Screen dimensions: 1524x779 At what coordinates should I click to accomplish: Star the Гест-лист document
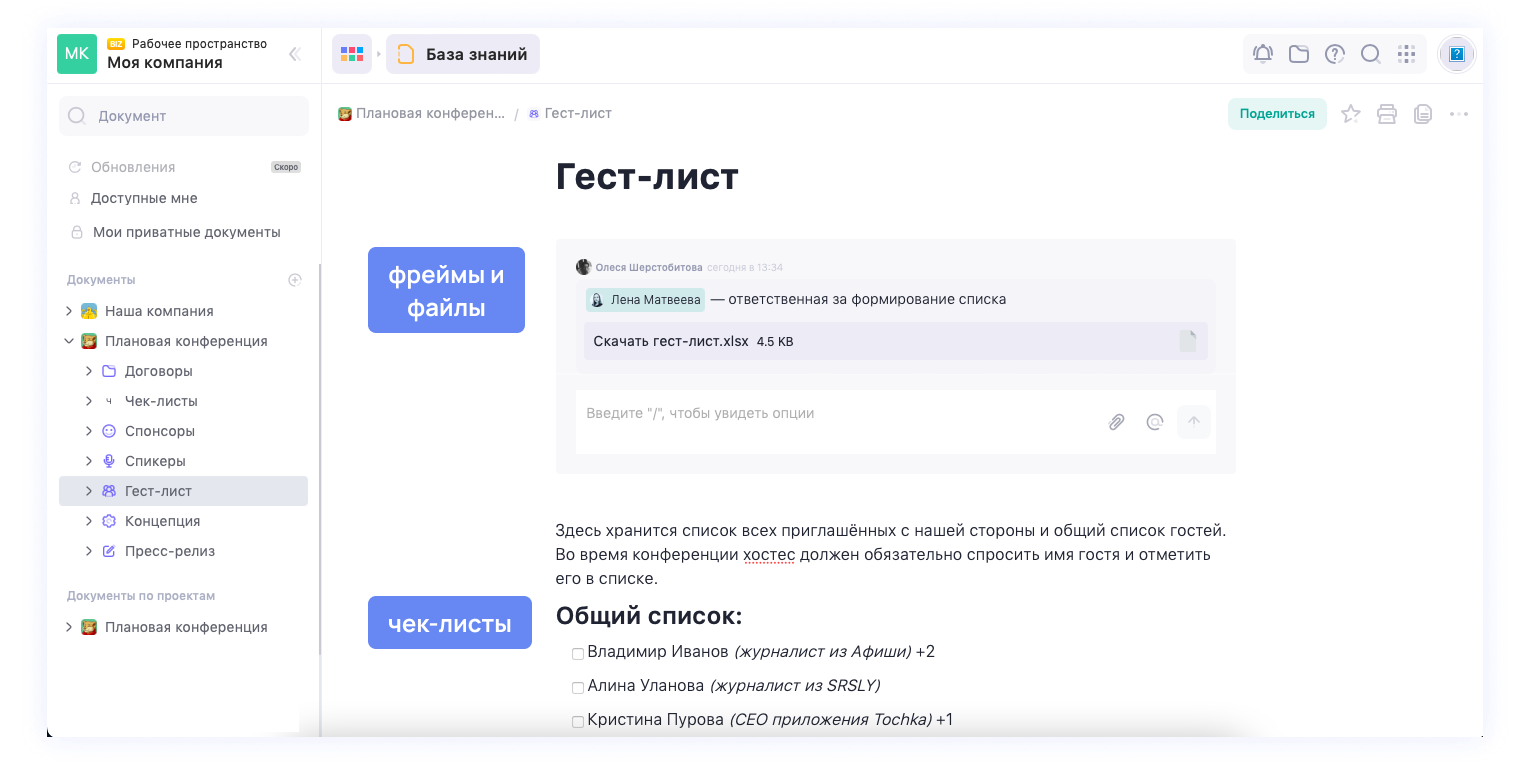(1351, 113)
